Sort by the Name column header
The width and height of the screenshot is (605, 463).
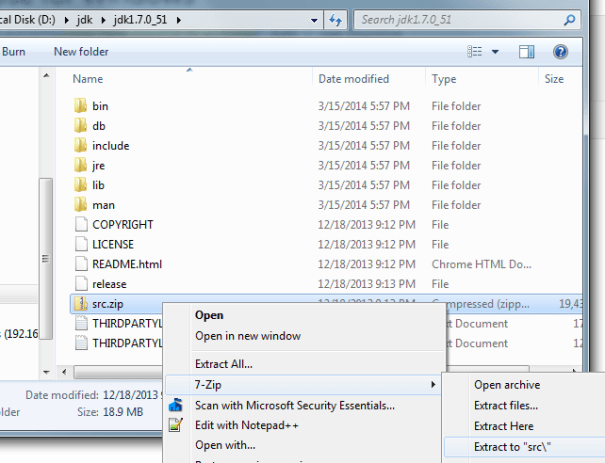click(88, 79)
